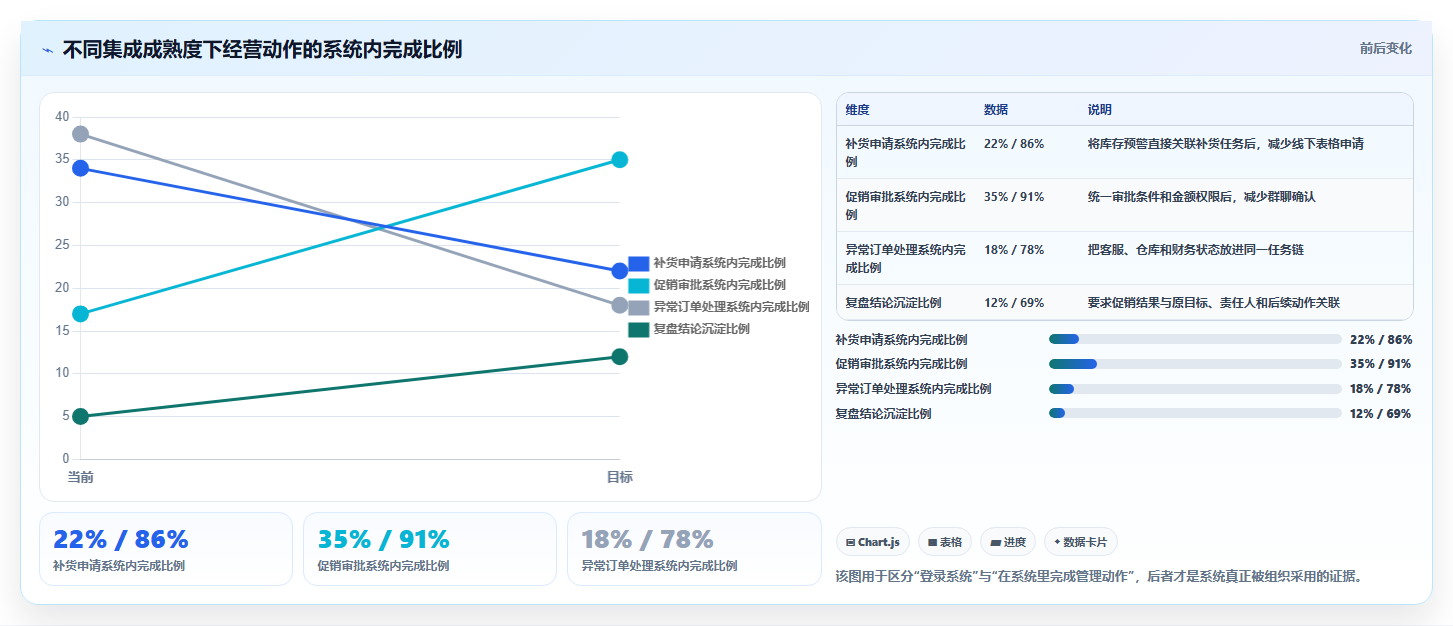Click the footnote about 登录系统
Image resolution: width=1453 pixels, height=626 pixels.
(x=1099, y=577)
